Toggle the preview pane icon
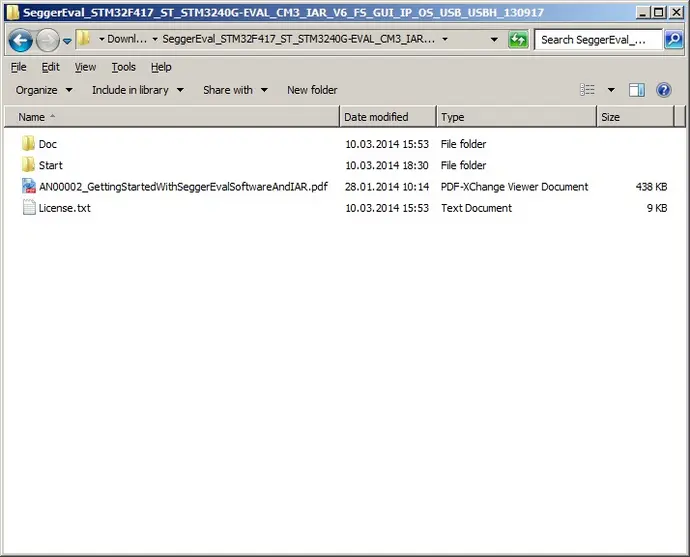Viewport: 690px width, 557px height. [x=636, y=90]
